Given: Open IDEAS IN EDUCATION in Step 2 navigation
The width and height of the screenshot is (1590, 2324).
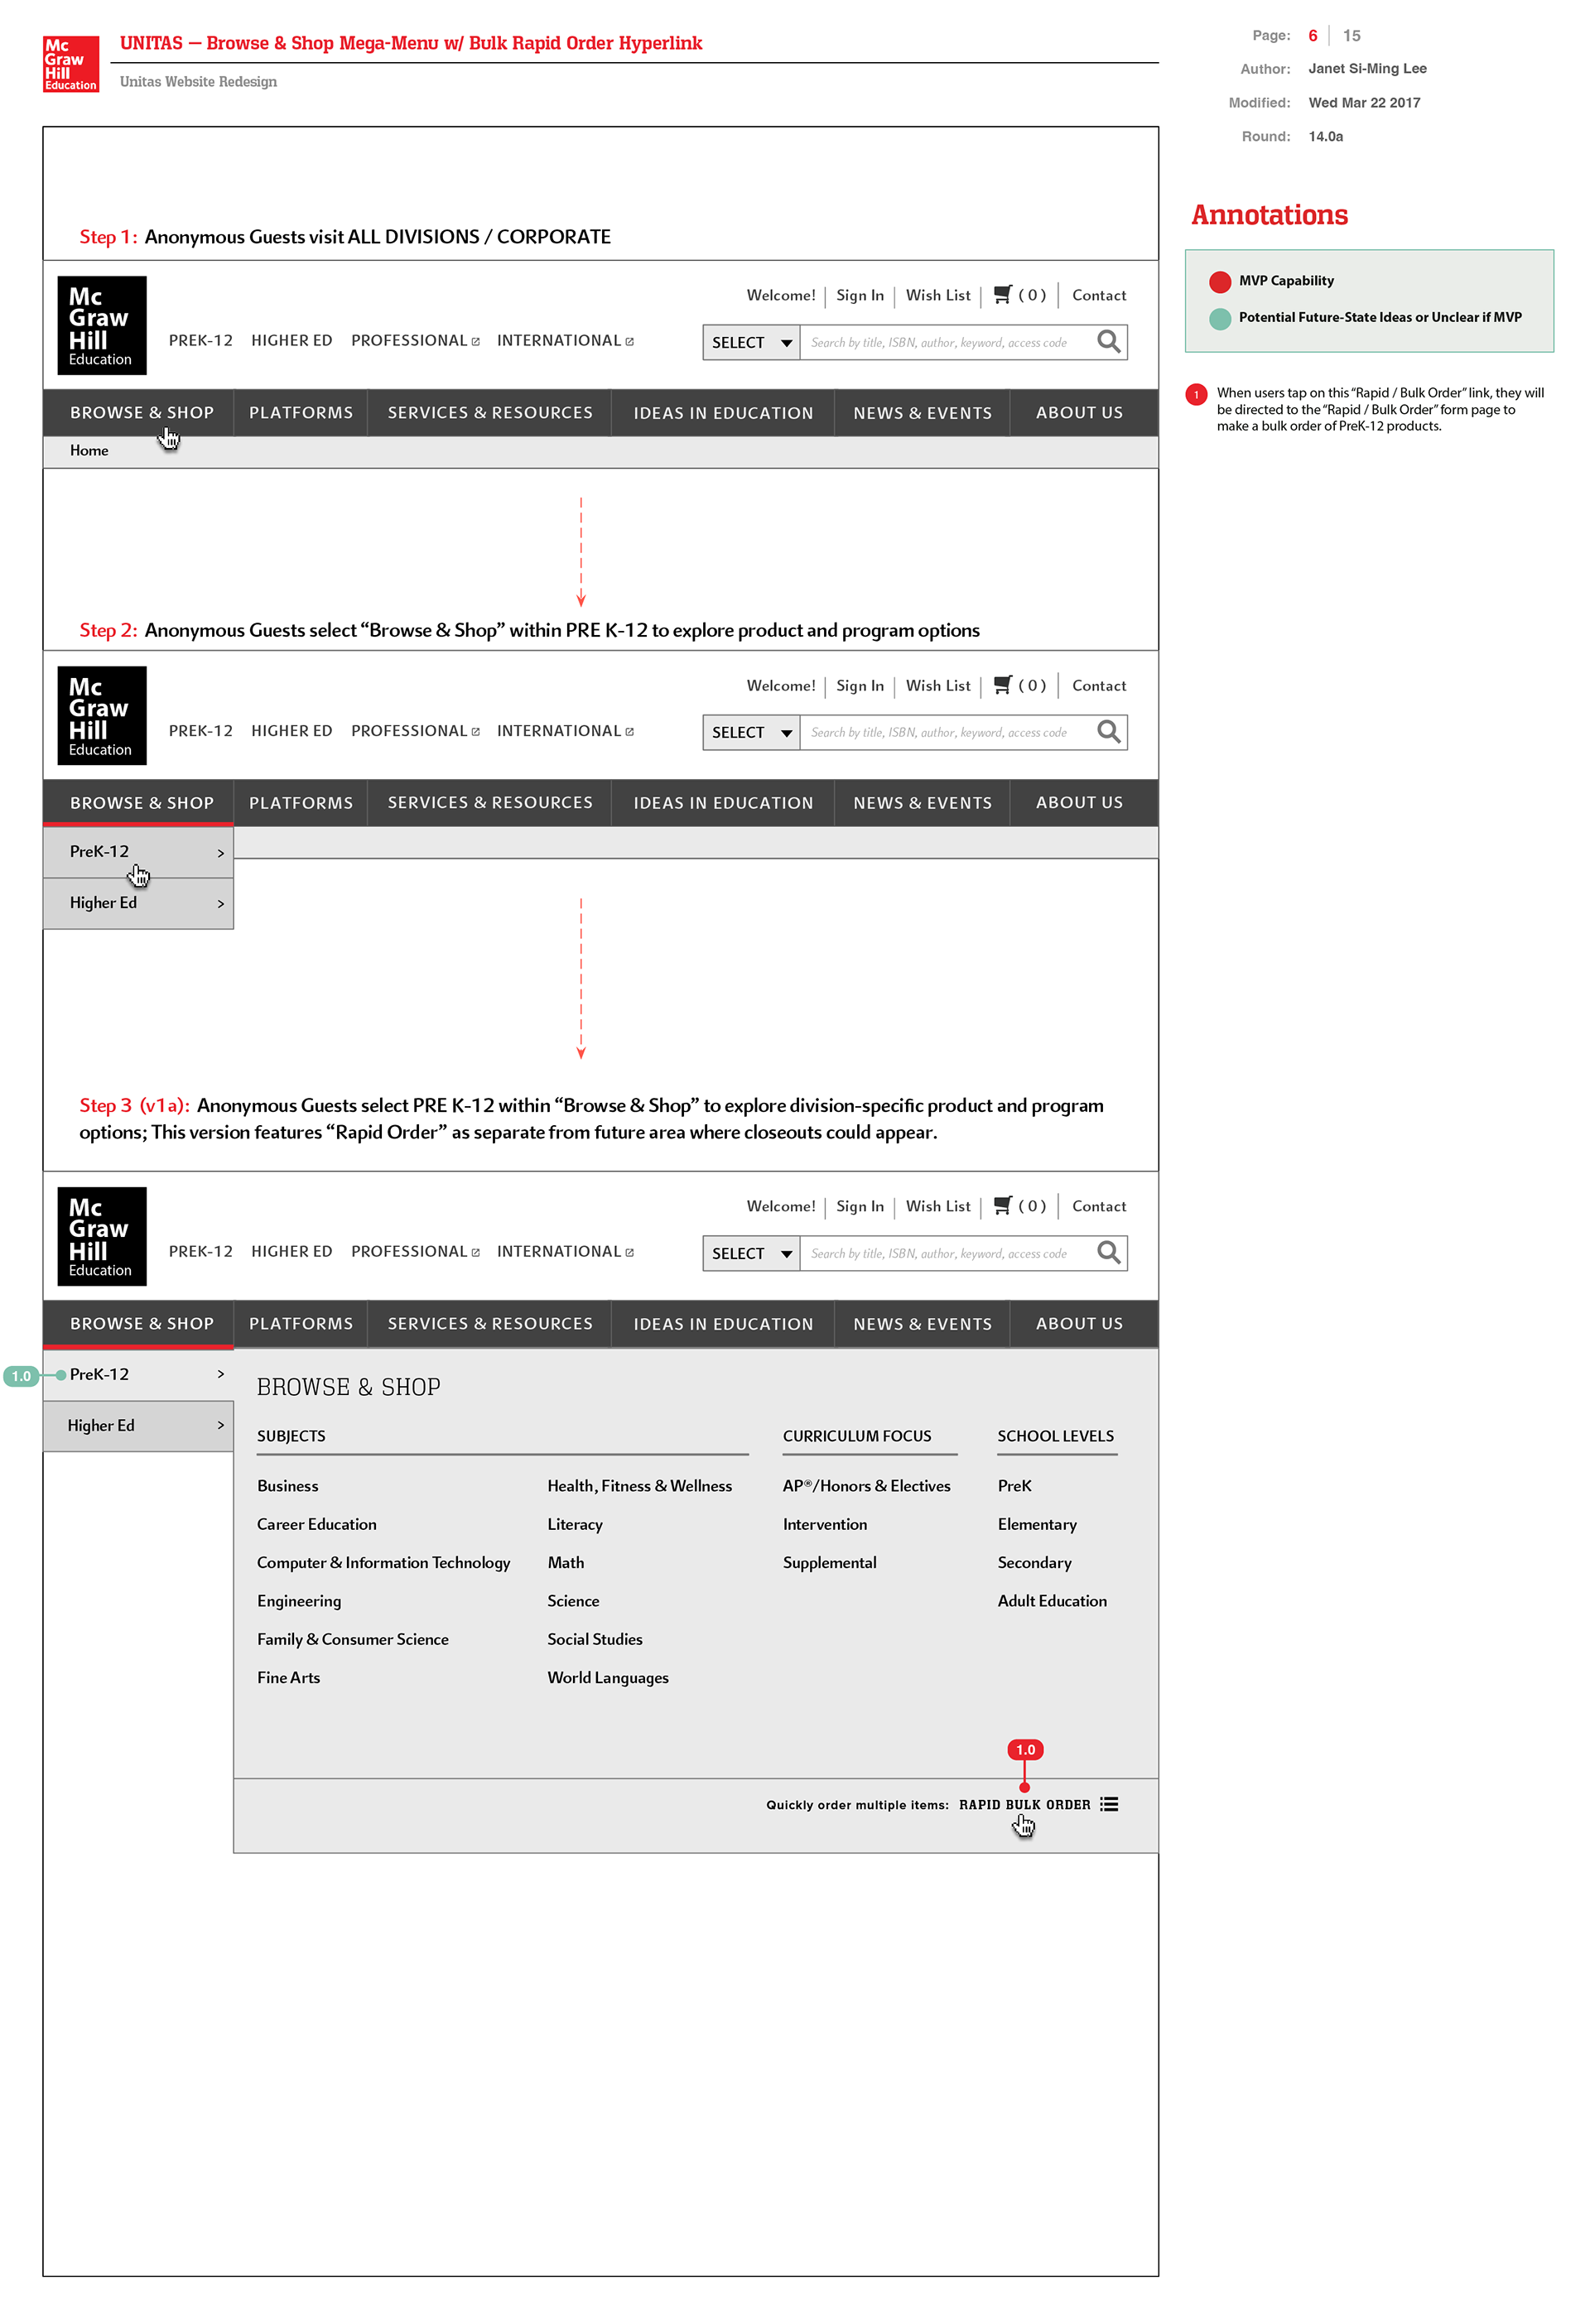Looking at the screenshot, I should click(723, 803).
